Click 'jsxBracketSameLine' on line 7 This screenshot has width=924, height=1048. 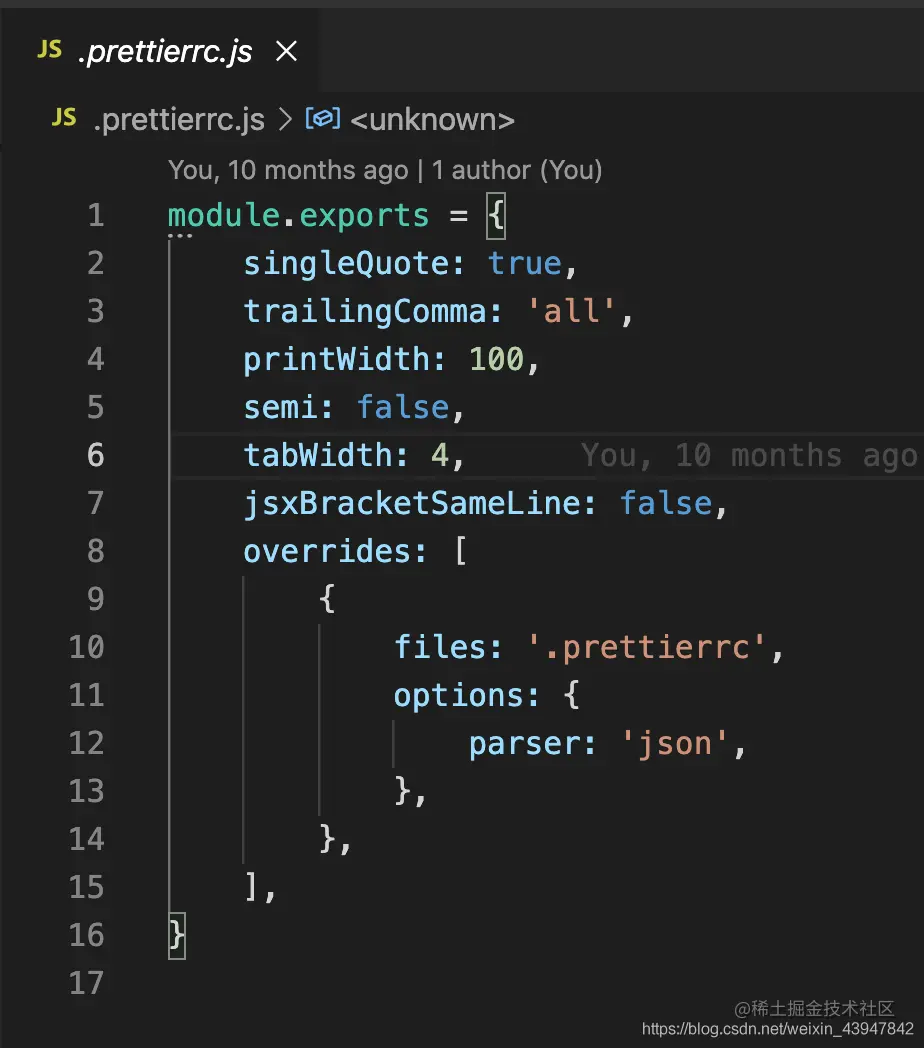pyautogui.click(x=412, y=504)
